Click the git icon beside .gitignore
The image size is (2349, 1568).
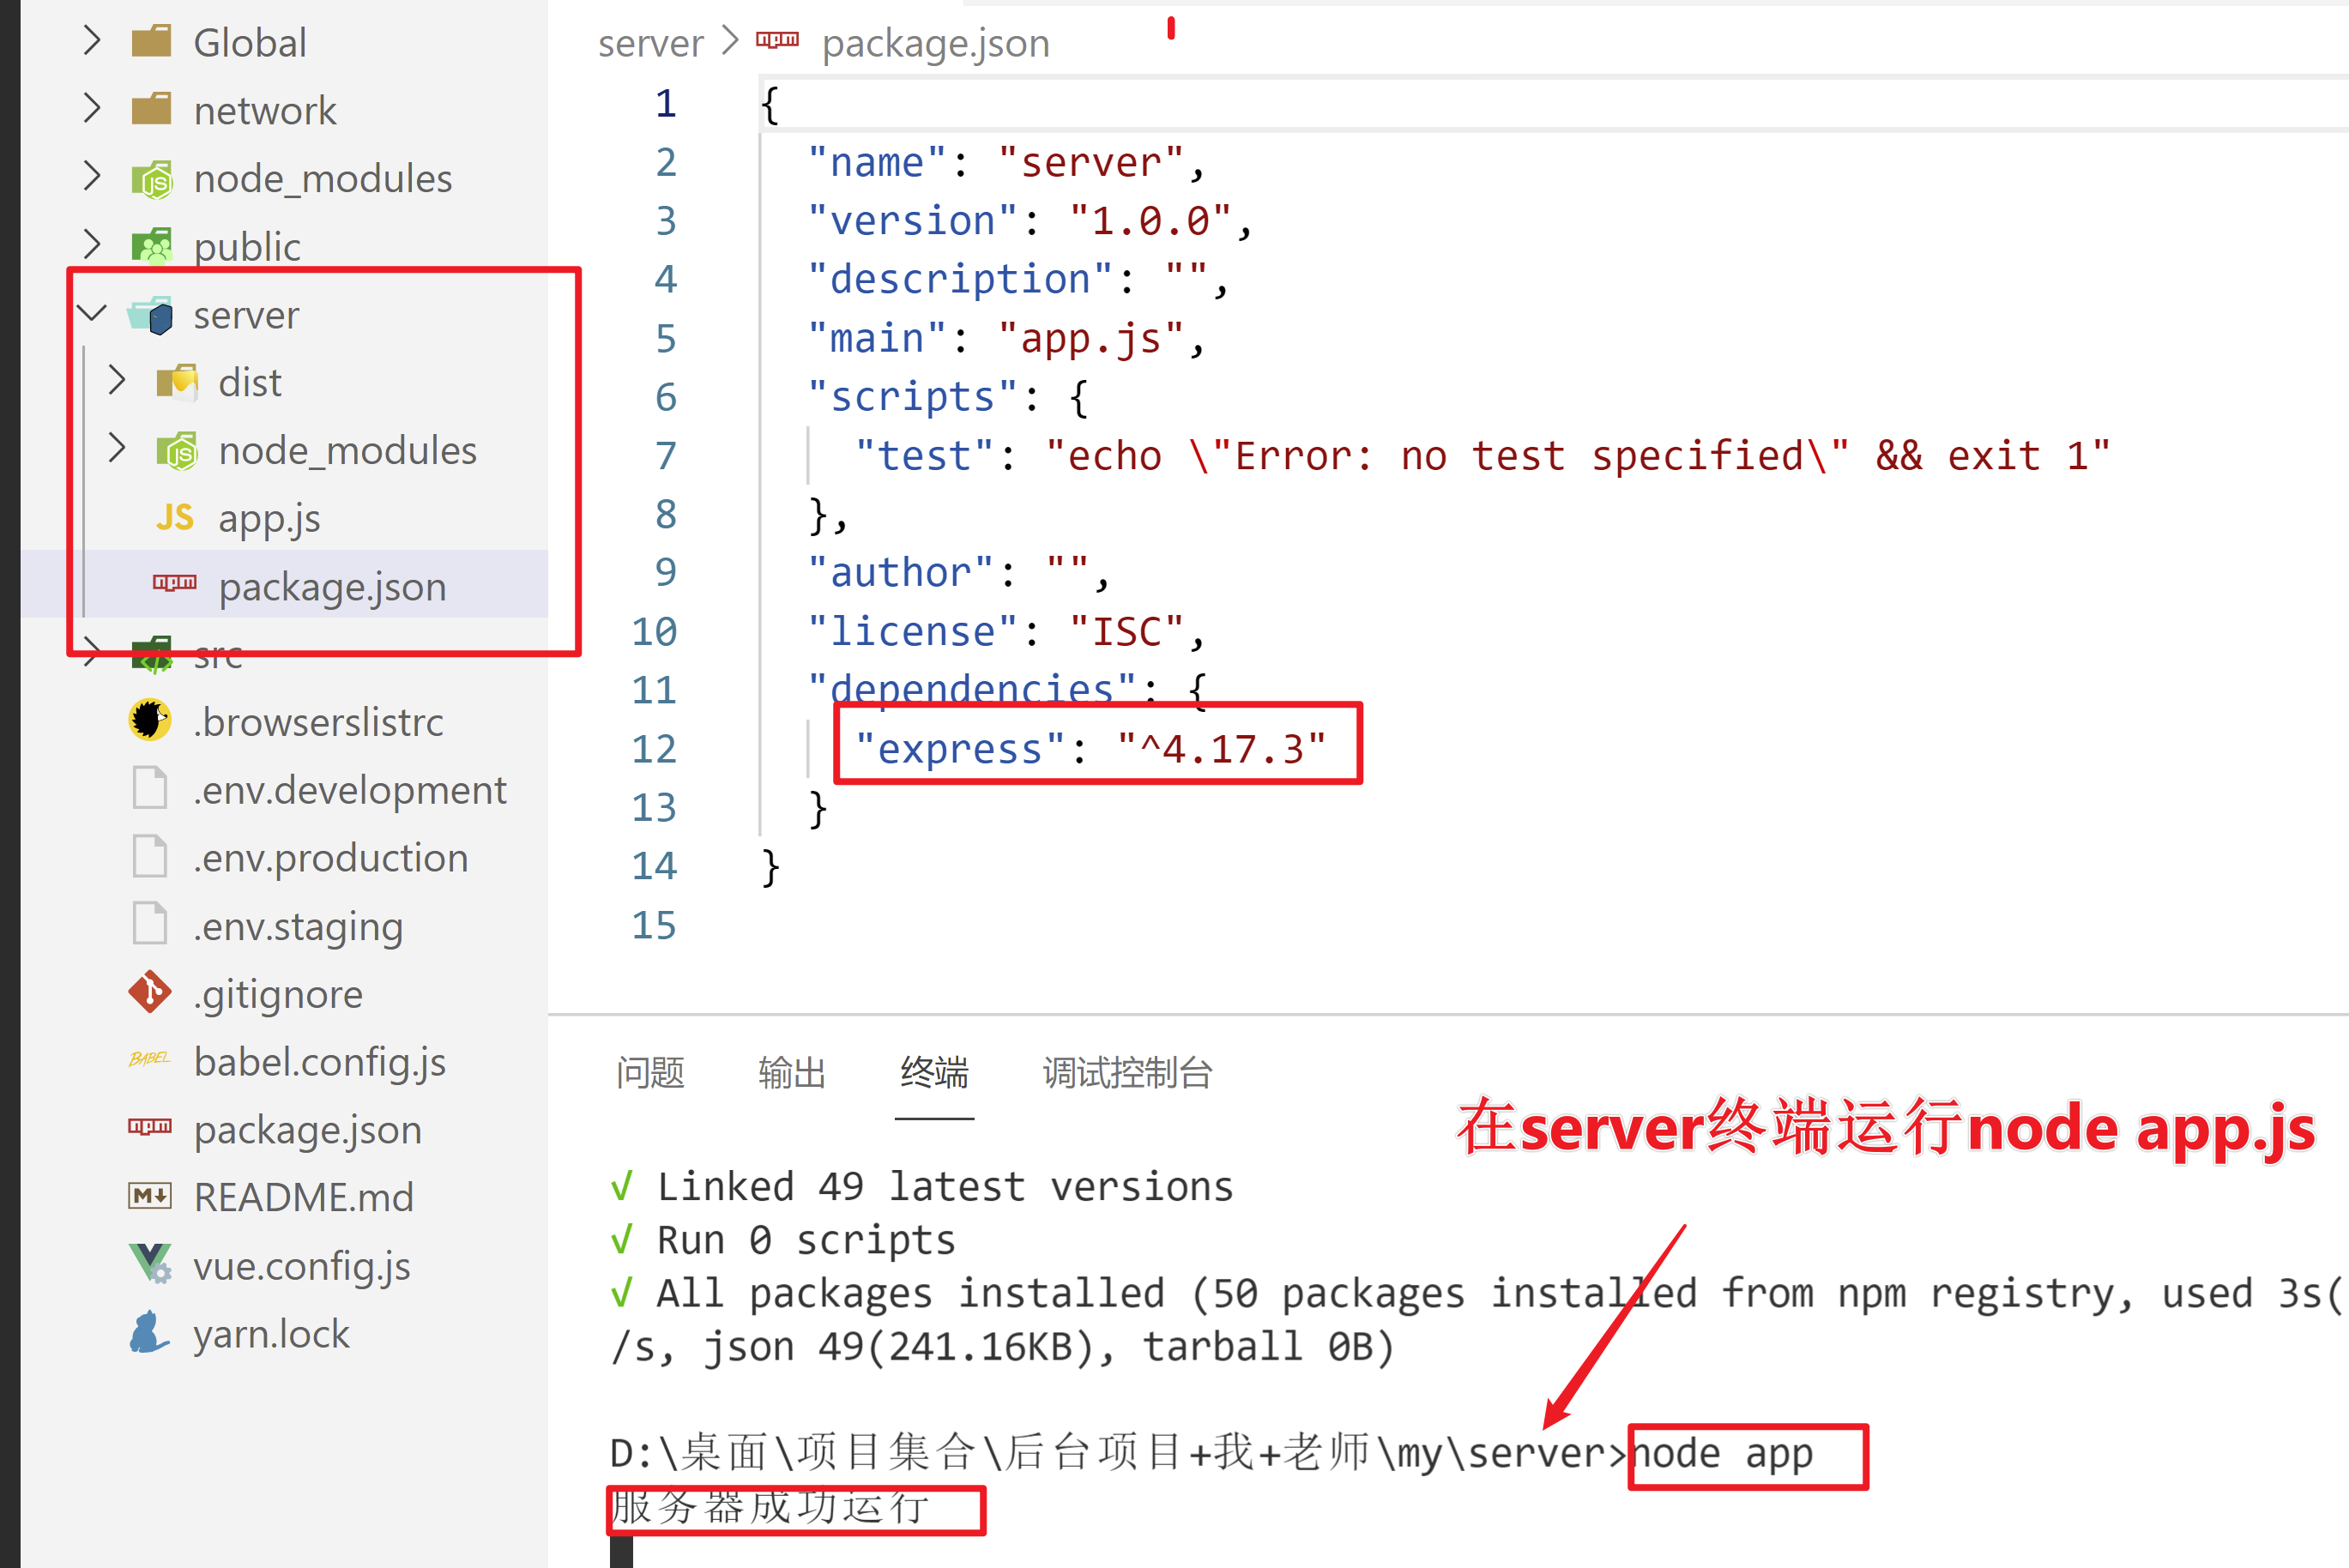coord(150,992)
